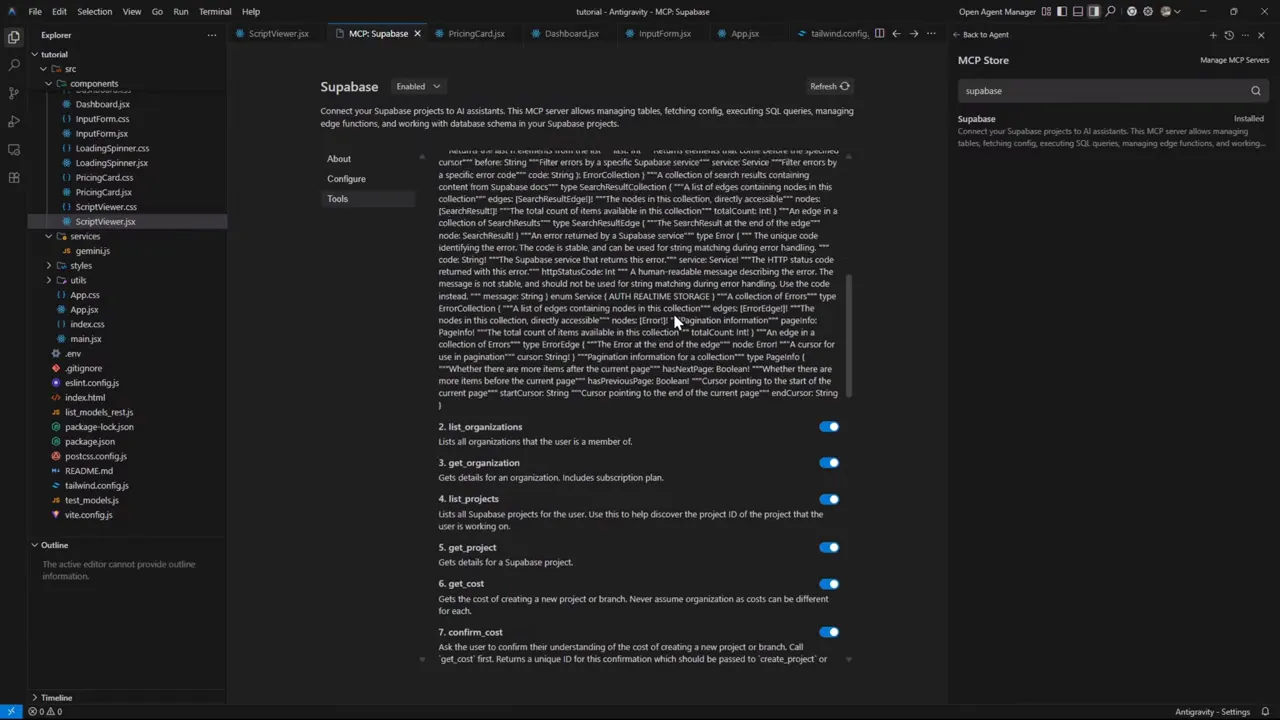Switch to the Dashboard.jsx tab

coord(570,33)
